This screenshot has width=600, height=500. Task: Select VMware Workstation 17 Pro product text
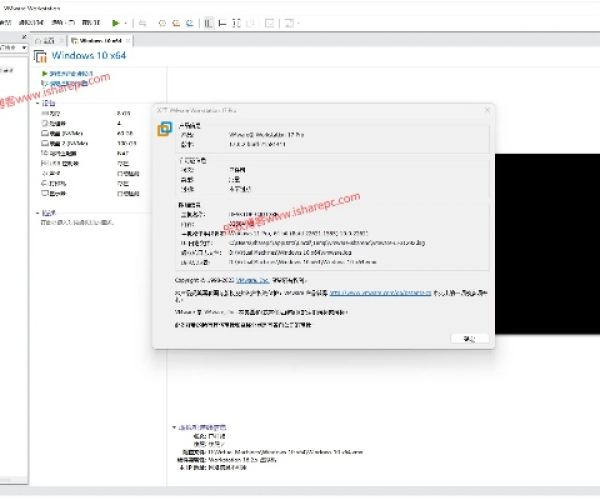click(266, 135)
